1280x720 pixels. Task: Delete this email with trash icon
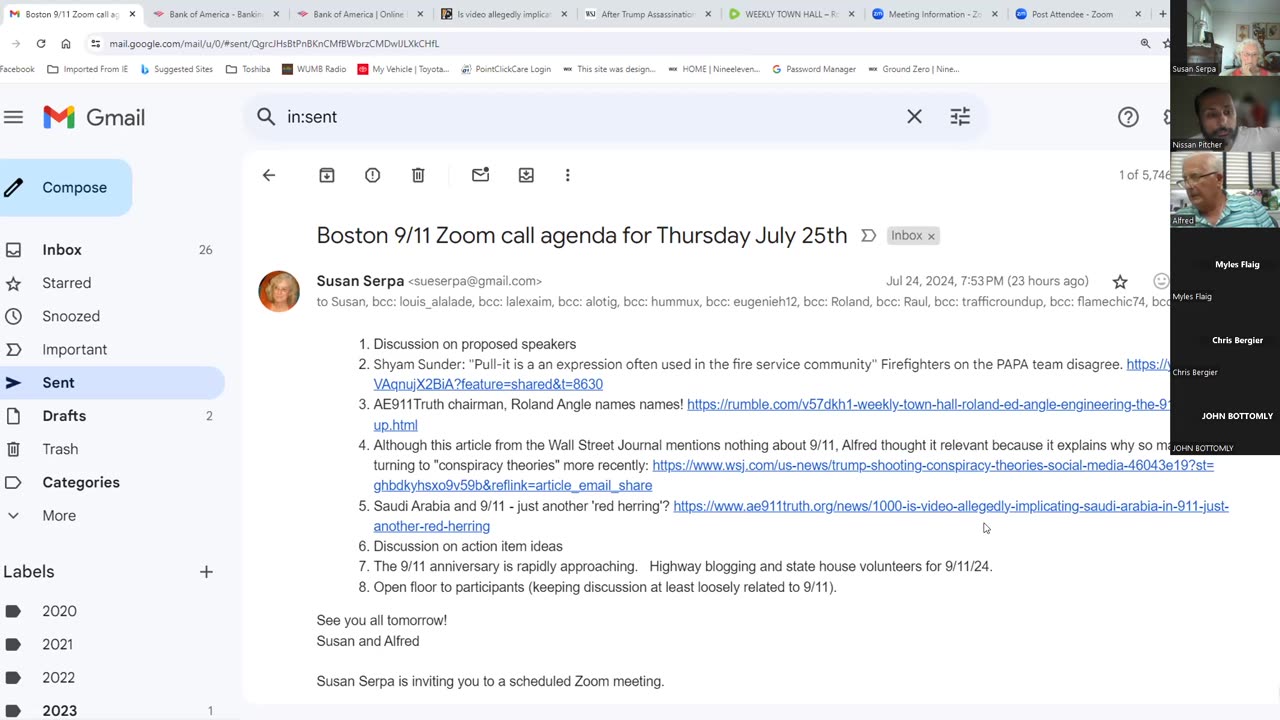click(418, 175)
